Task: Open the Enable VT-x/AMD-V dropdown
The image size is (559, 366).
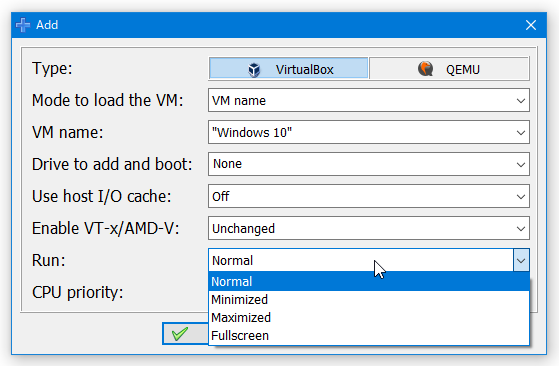Action: tap(369, 228)
